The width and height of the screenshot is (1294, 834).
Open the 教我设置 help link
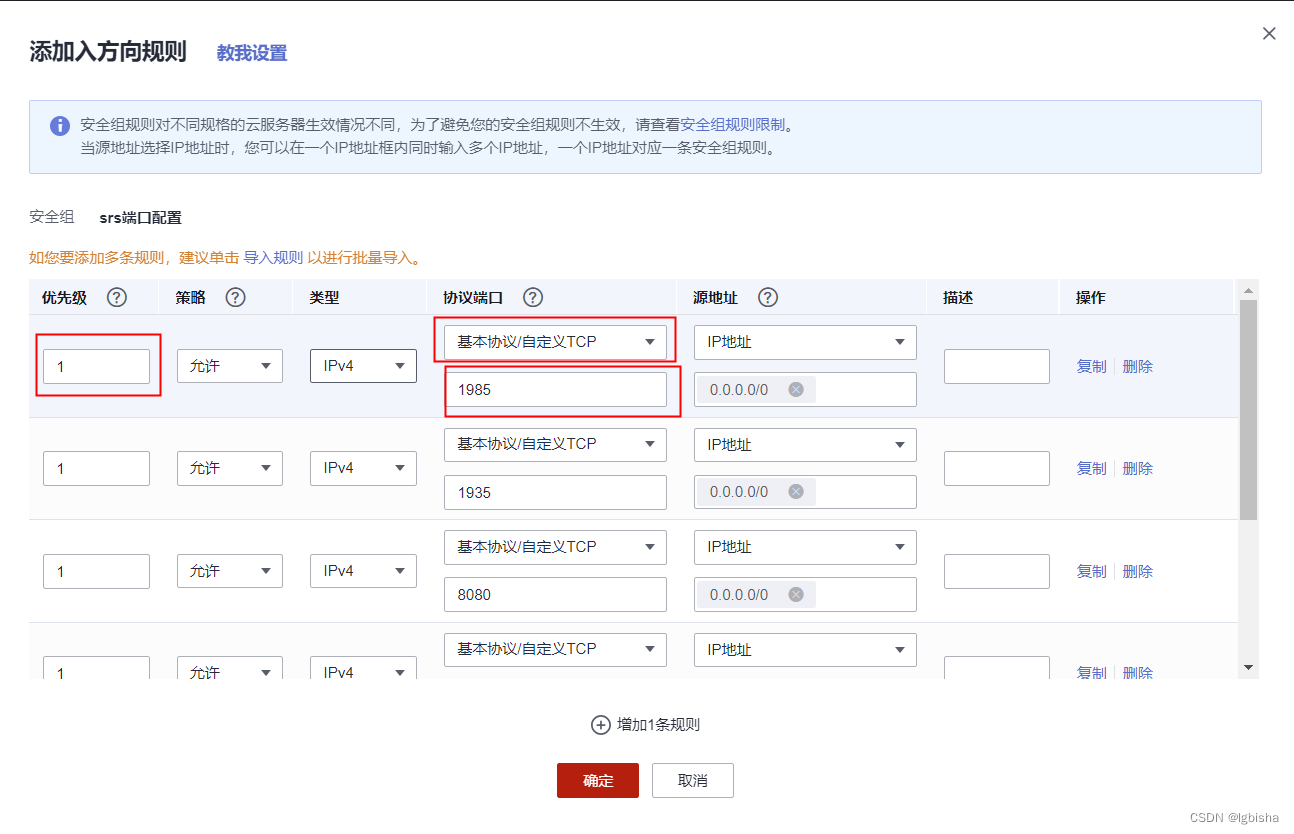[252, 54]
